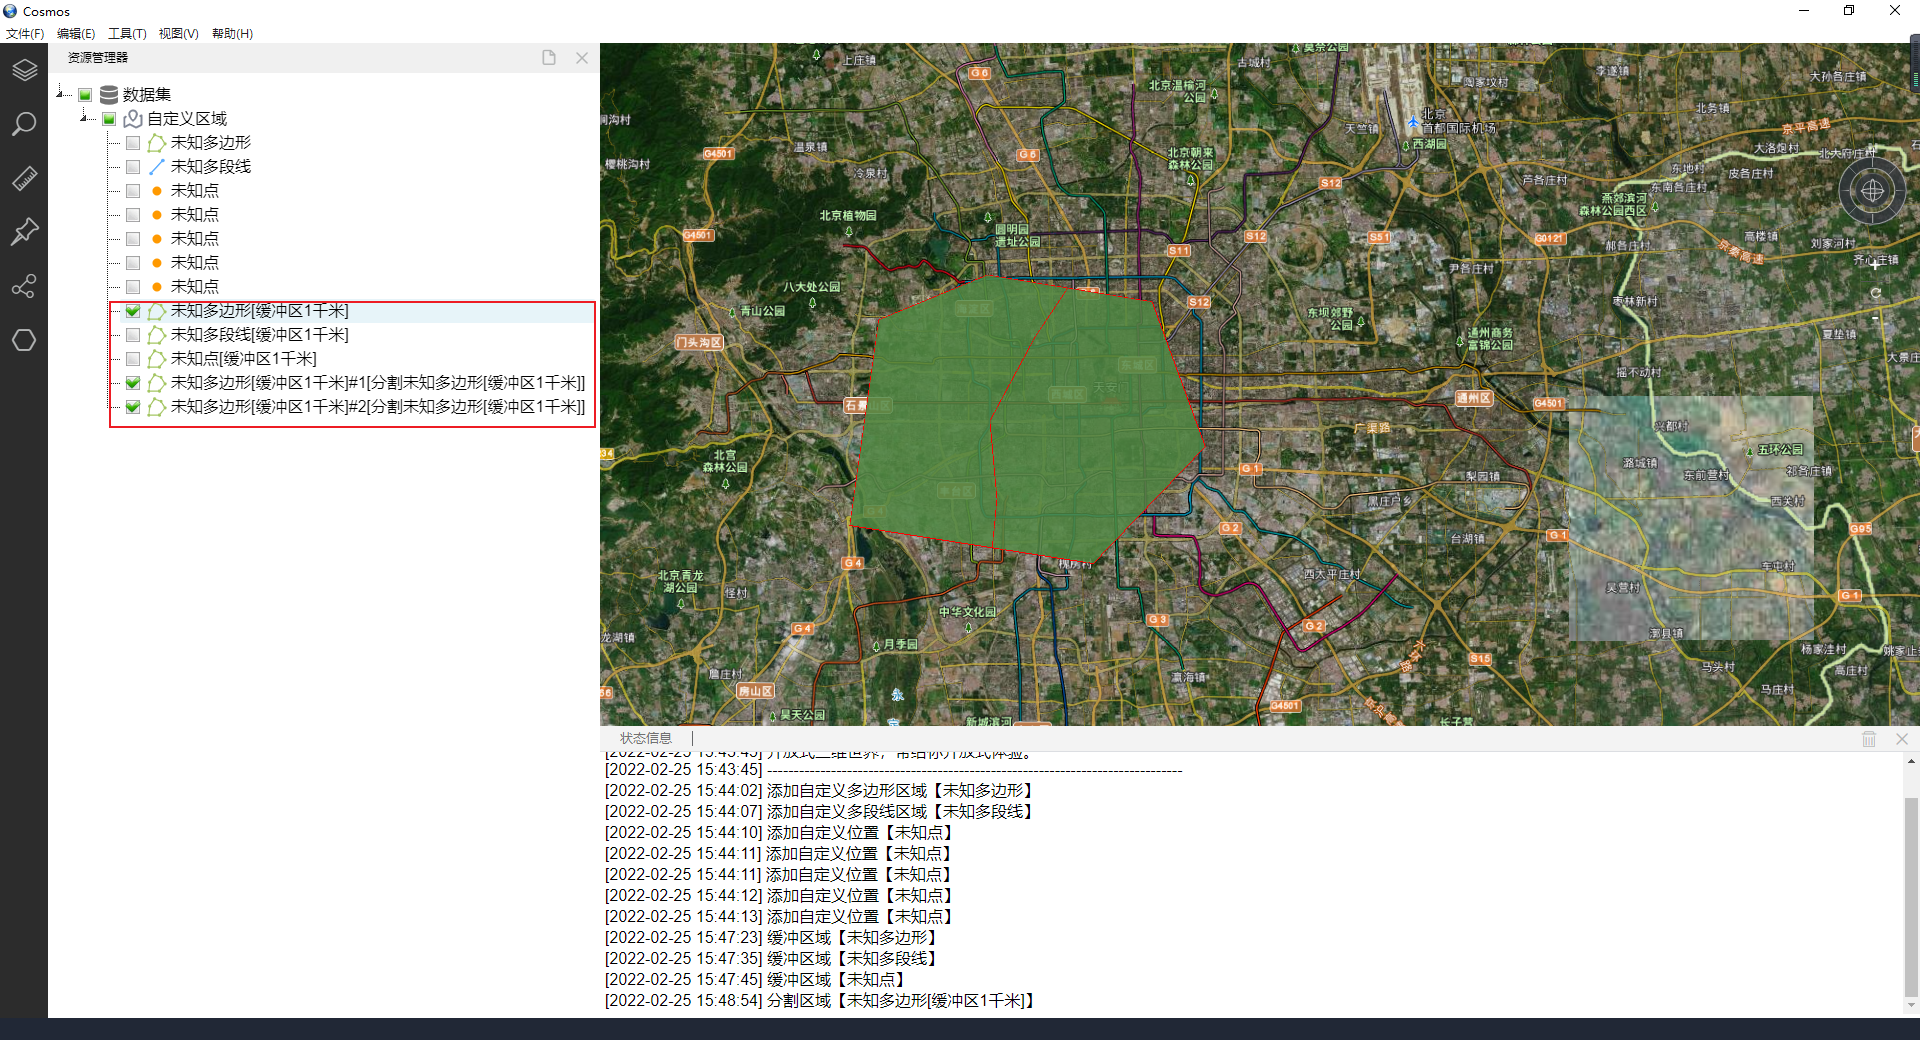This screenshot has width=1920, height=1040.
Task: Select the hexagon Polygon tool
Action: 24,340
